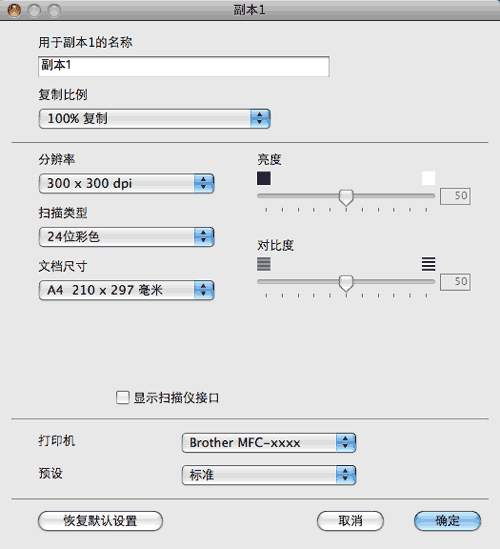Click the 亮度 slider handle
The height and width of the screenshot is (549, 500).
346,197
